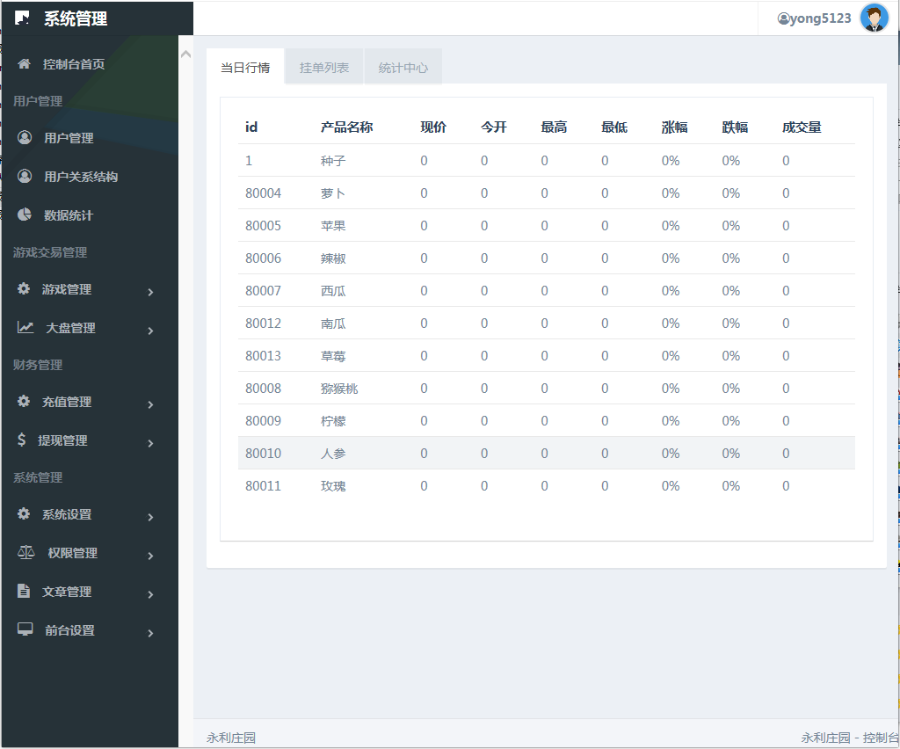This screenshot has height=749, width=900.
Task: Switch to the 挂单列表 tab
Action: tap(324, 68)
